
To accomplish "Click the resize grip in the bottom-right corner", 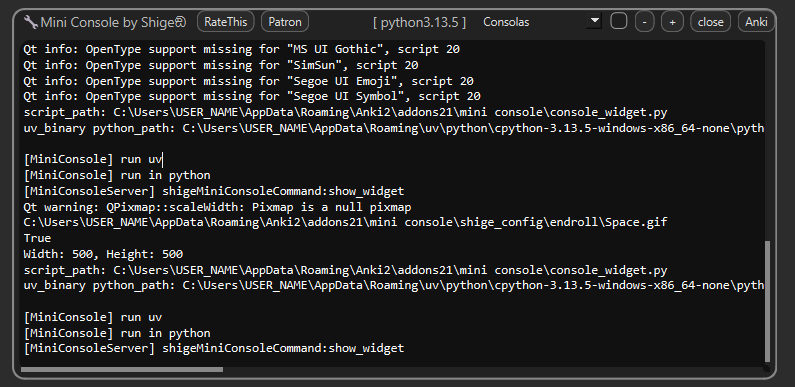I will click(x=767, y=369).
